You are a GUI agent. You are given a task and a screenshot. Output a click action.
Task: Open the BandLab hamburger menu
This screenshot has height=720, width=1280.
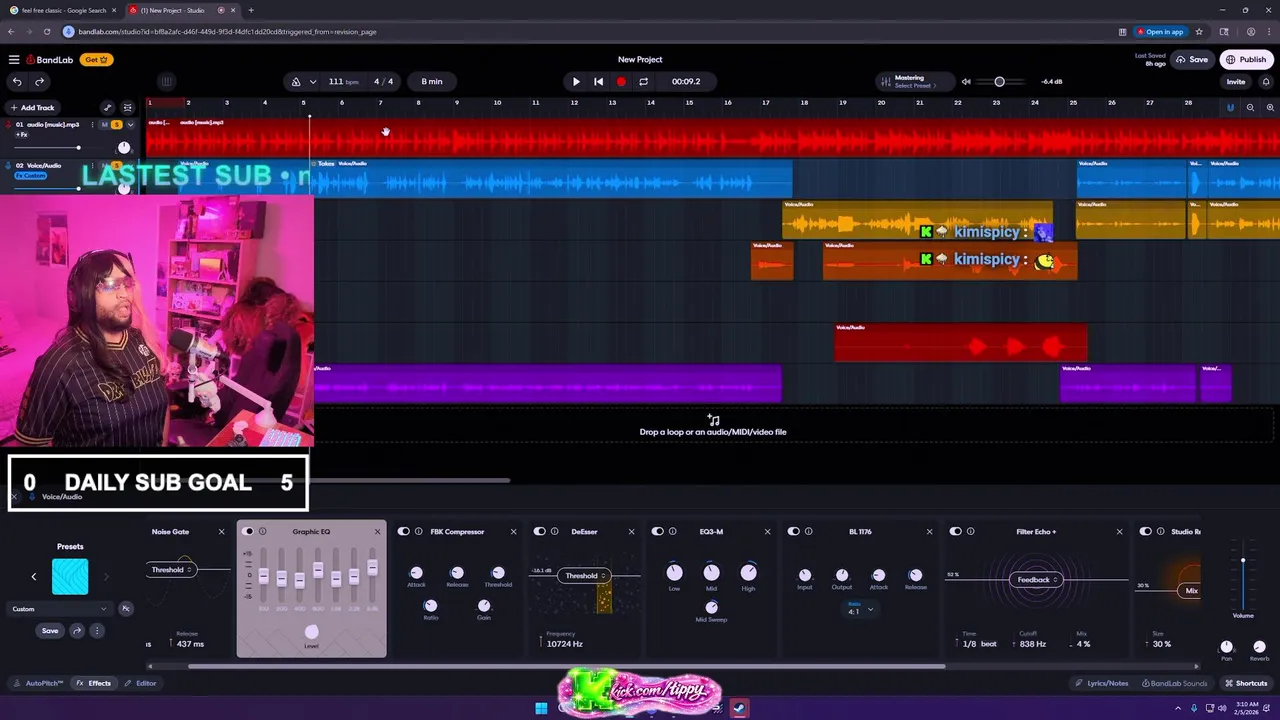14,59
